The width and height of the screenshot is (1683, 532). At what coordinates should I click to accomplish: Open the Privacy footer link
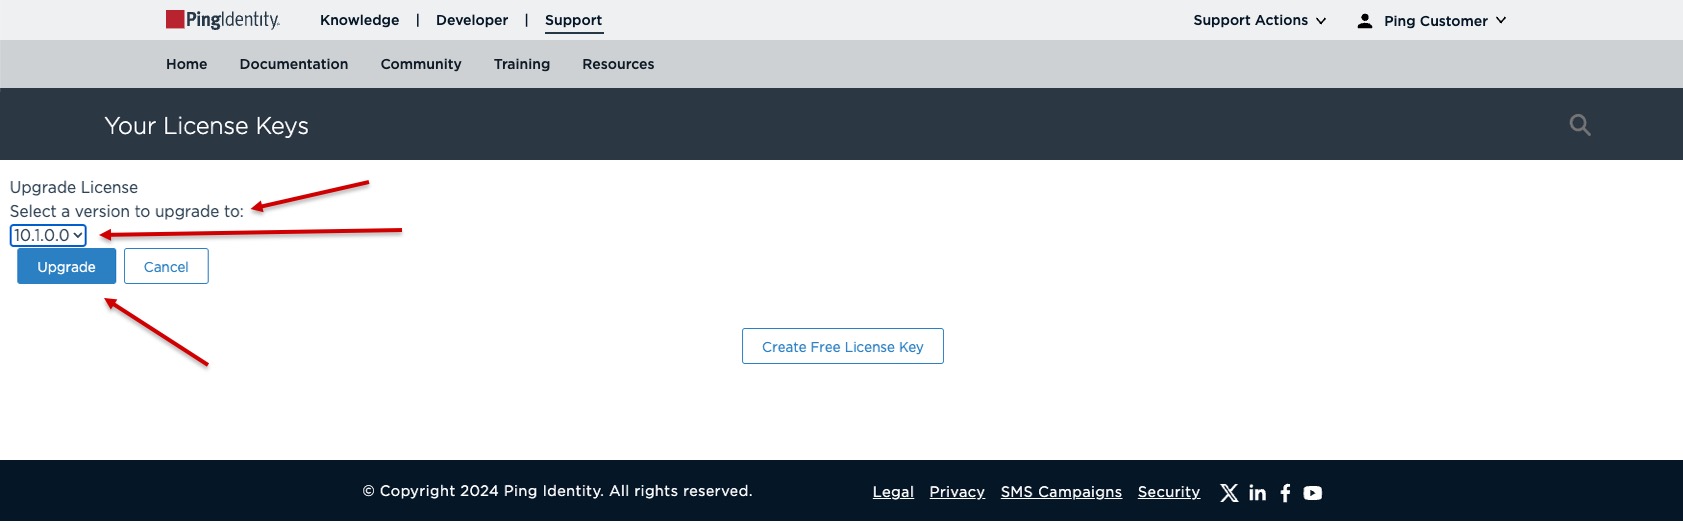[x=957, y=492]
